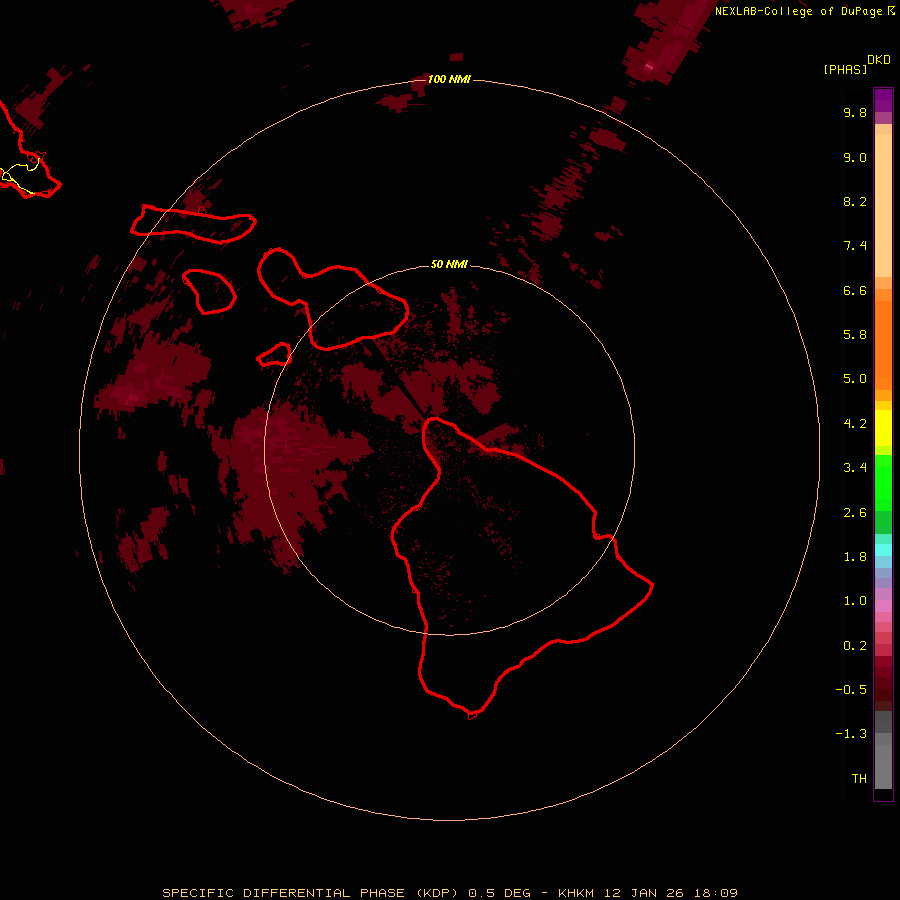This screenshot has height=900, width=900.
Task: Click the (KDP) caption abbreviation
Action: [x=436, y=893]
